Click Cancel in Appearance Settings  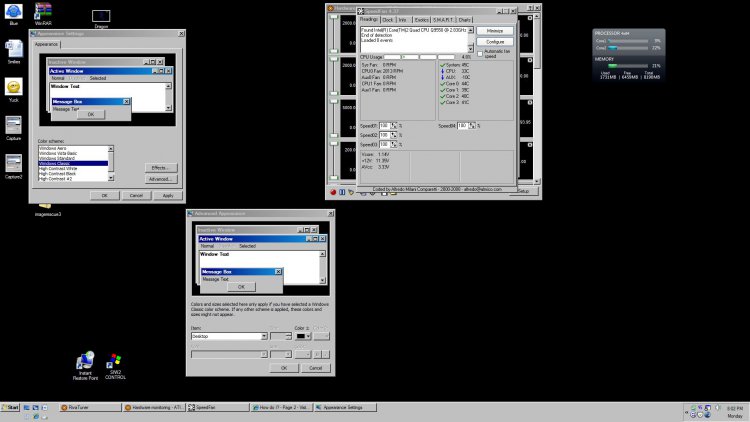(136, 196)
